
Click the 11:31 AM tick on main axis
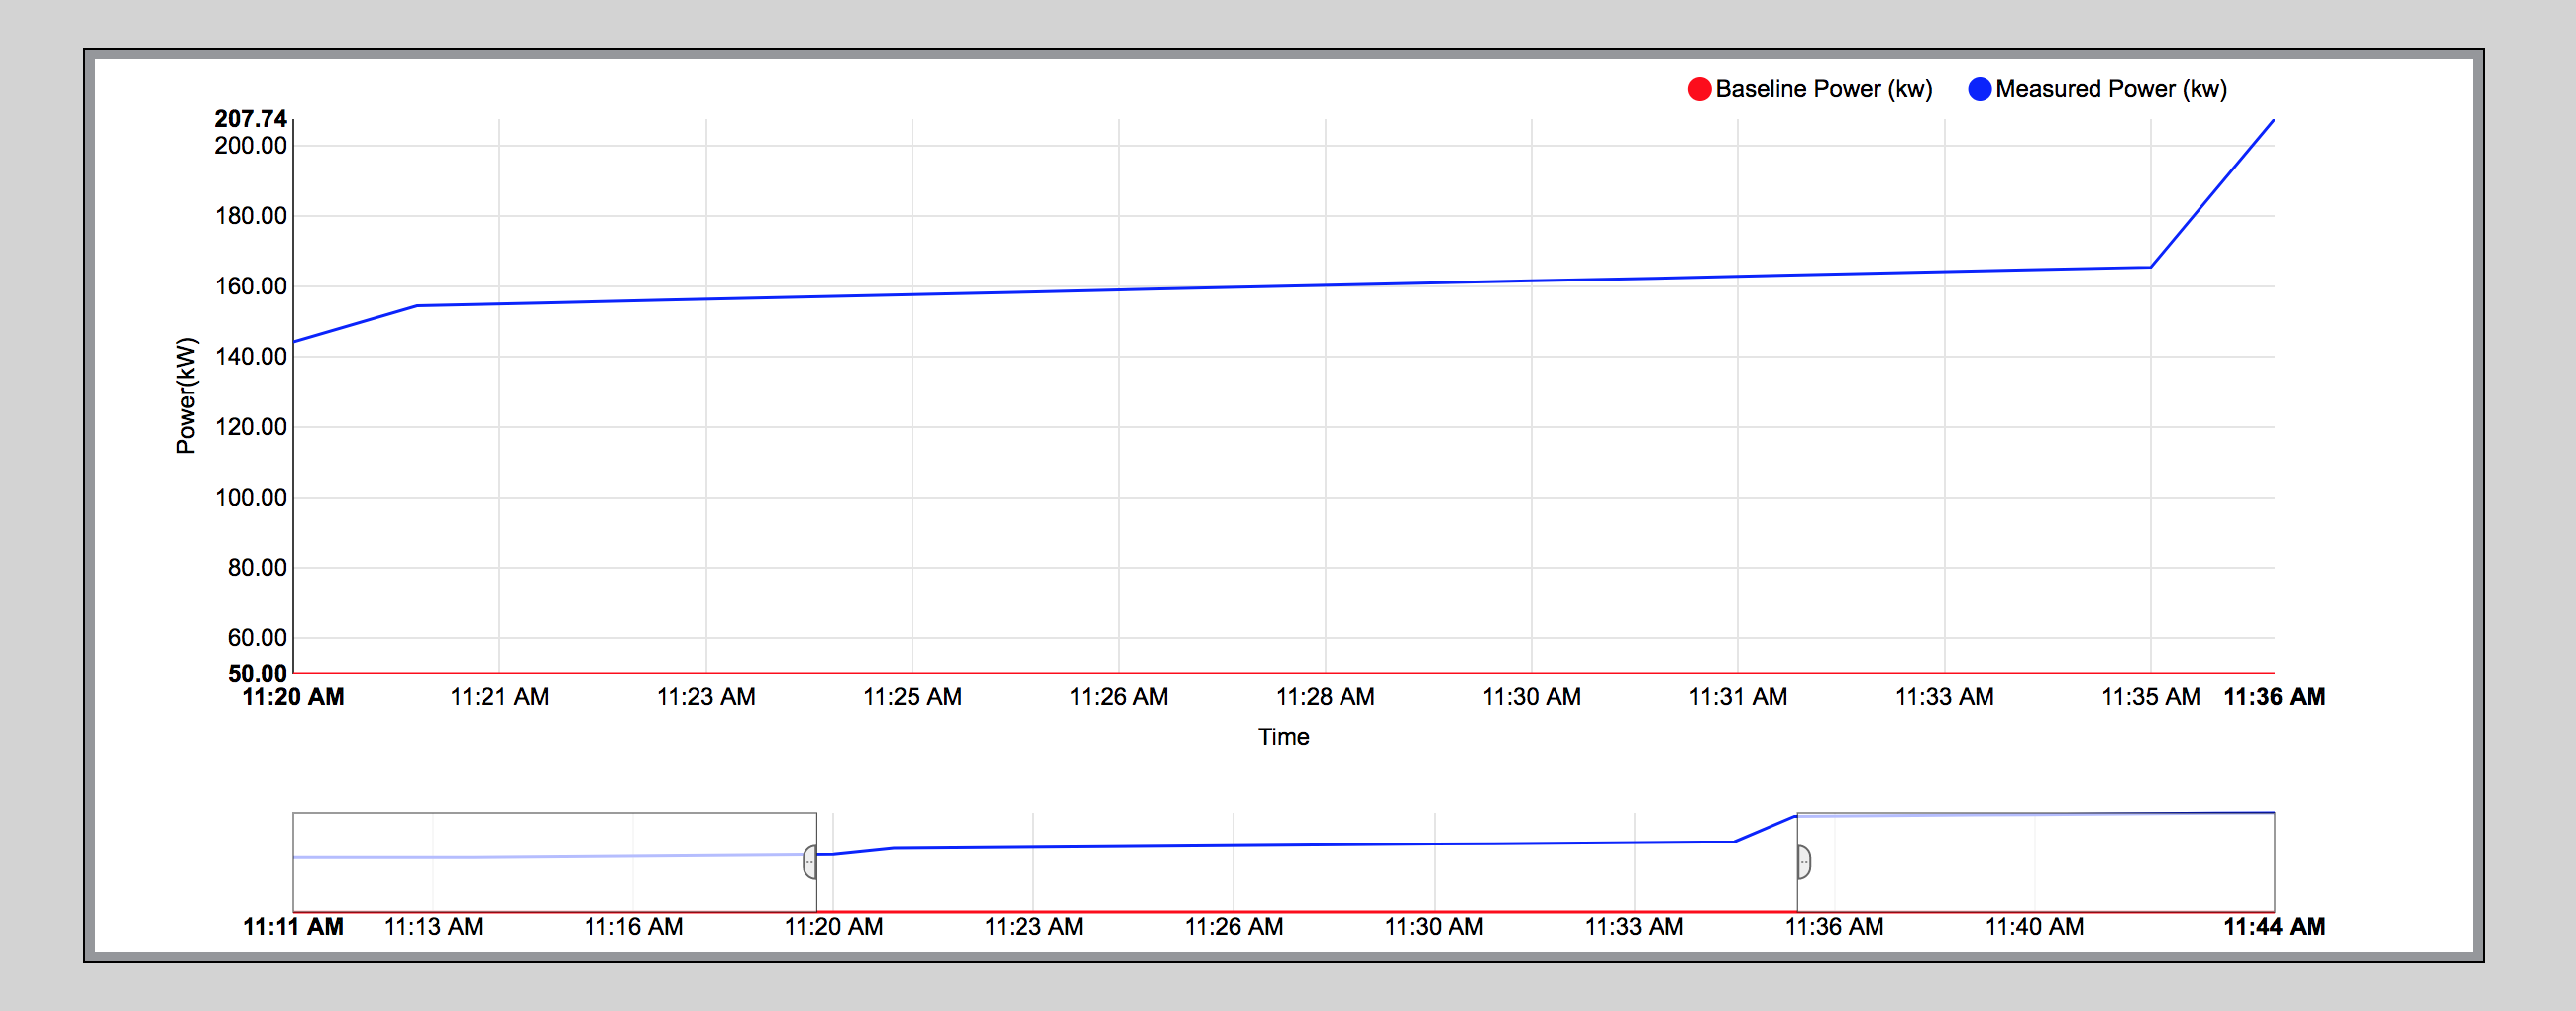[x=1738, y=697]
